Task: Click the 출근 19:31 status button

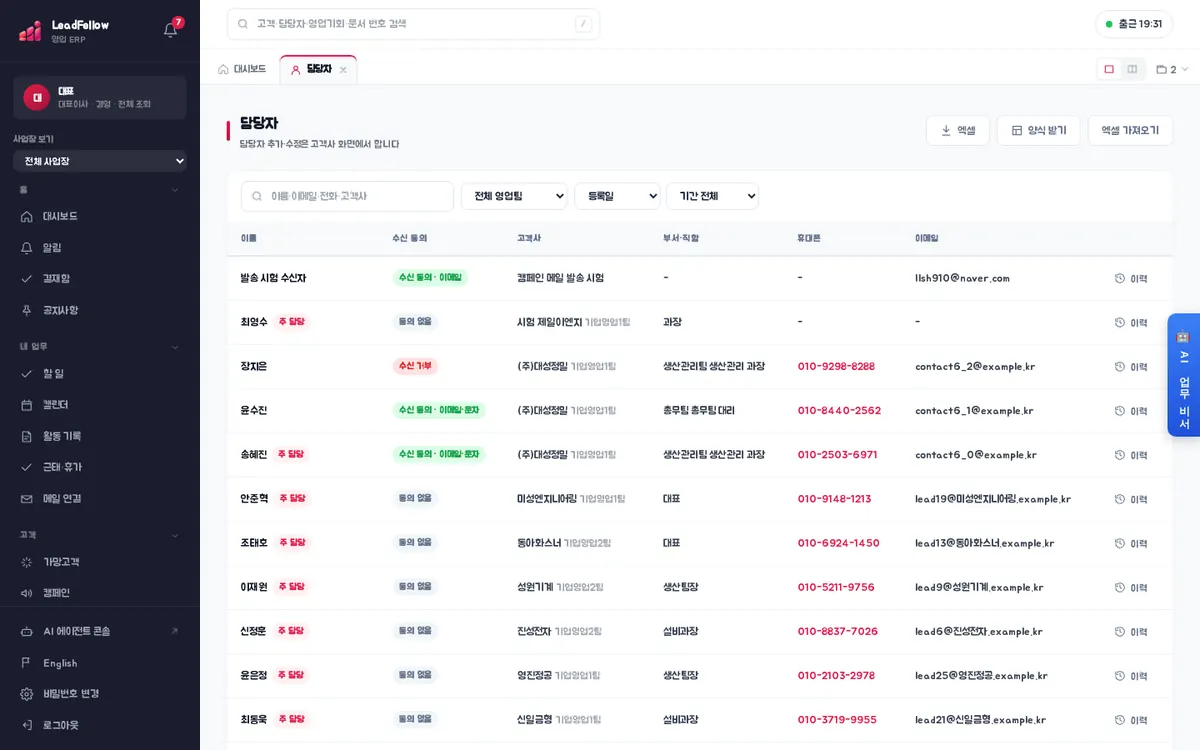Action: point(1134,24)
